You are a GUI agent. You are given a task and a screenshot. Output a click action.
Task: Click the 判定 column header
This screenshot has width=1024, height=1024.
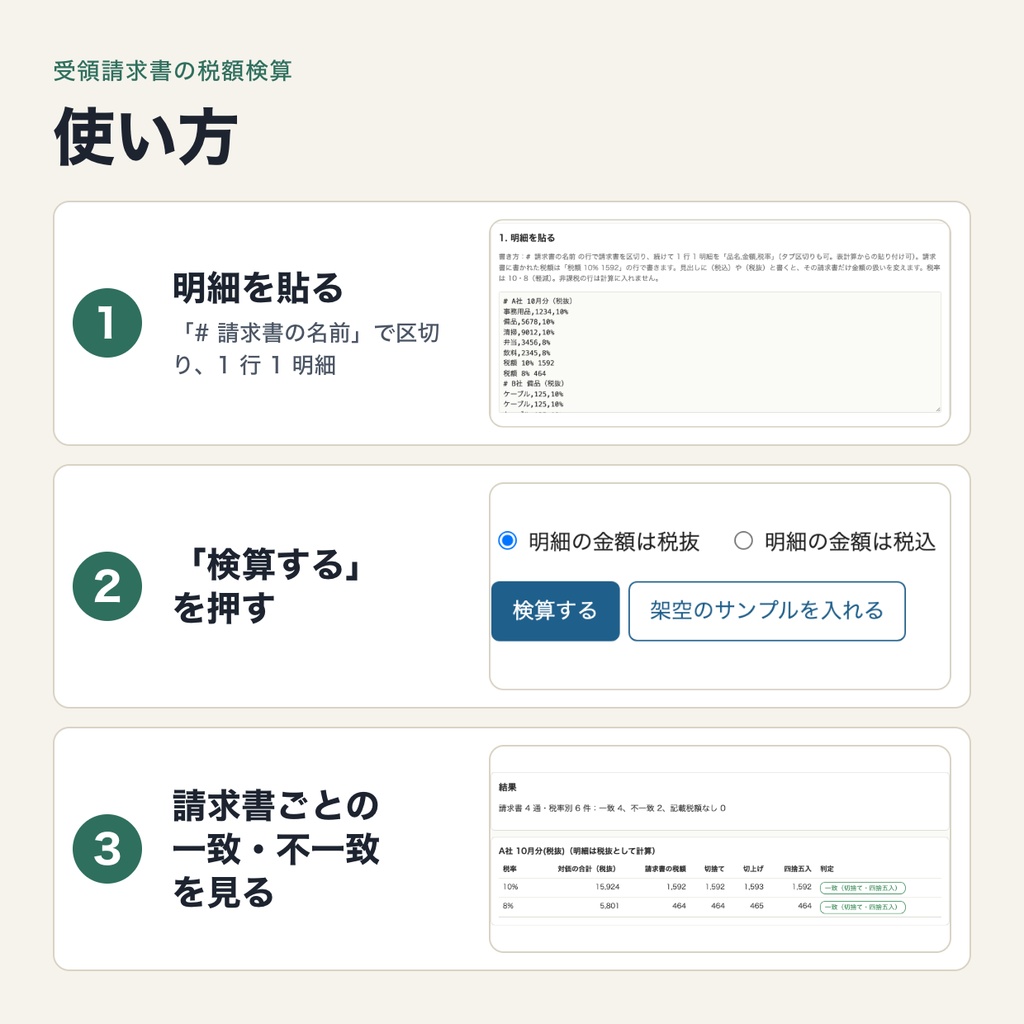[827, 869]
